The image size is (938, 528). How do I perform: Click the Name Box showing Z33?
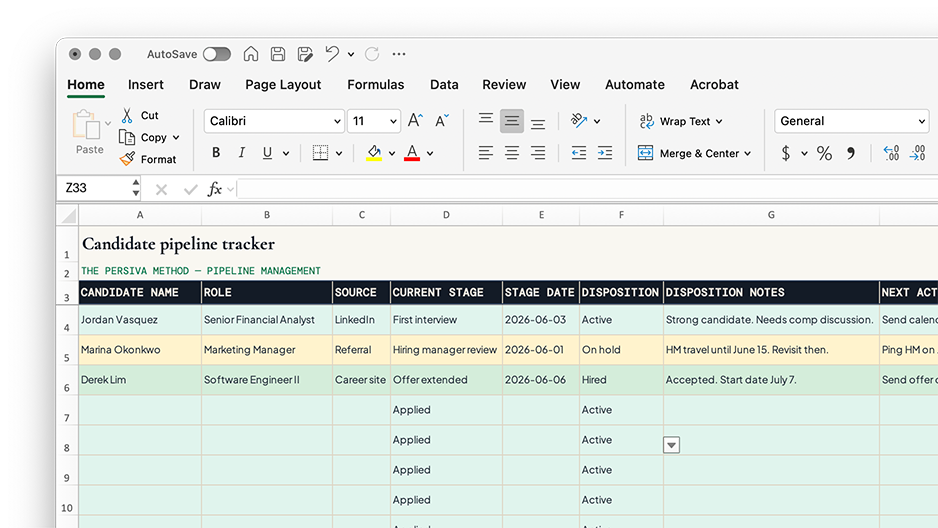[96, 188]
